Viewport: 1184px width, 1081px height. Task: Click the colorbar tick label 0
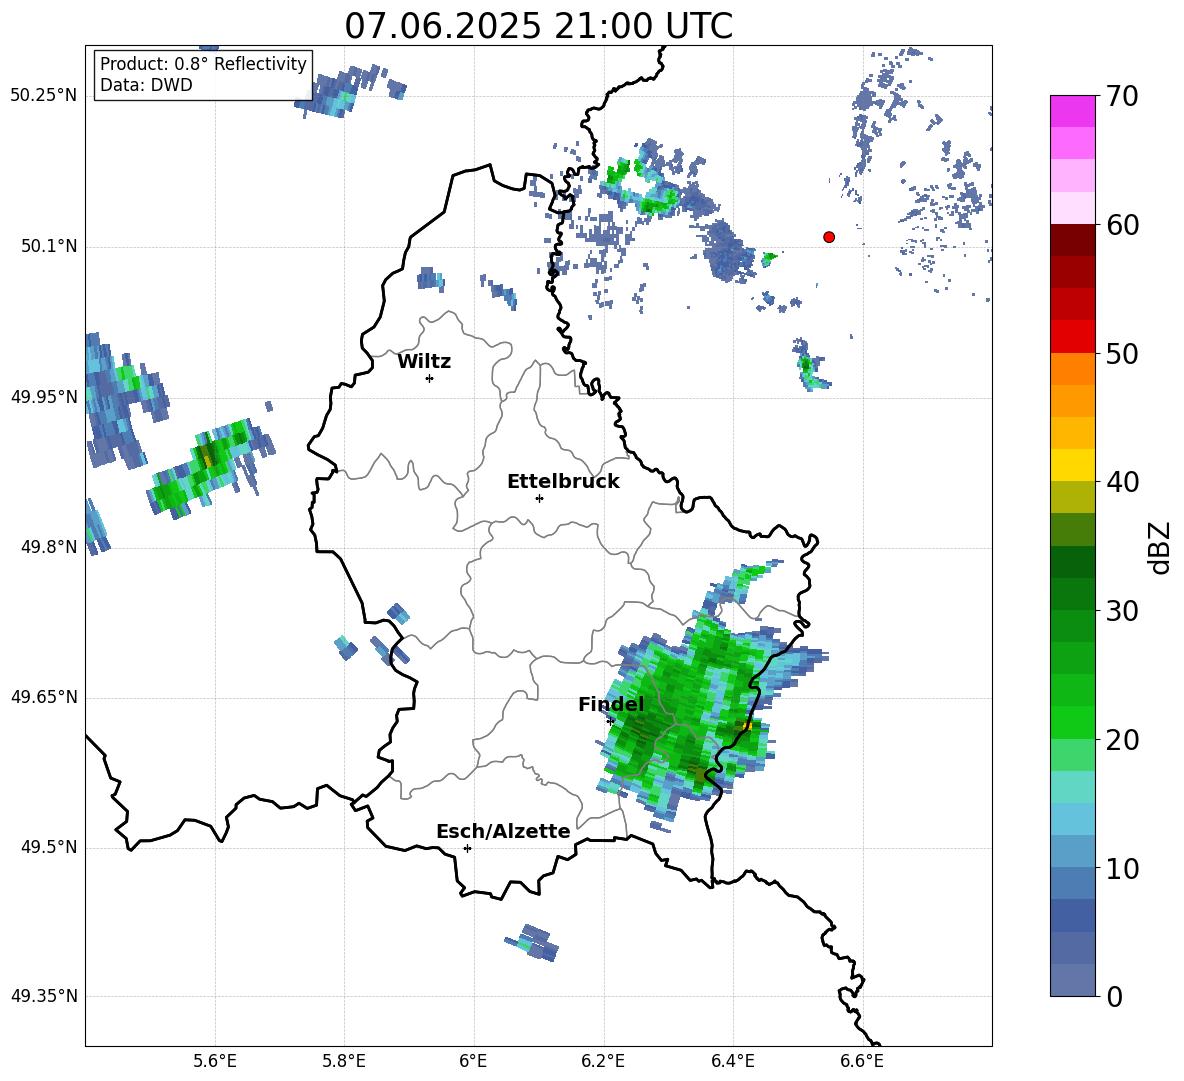click(1114, 996)
